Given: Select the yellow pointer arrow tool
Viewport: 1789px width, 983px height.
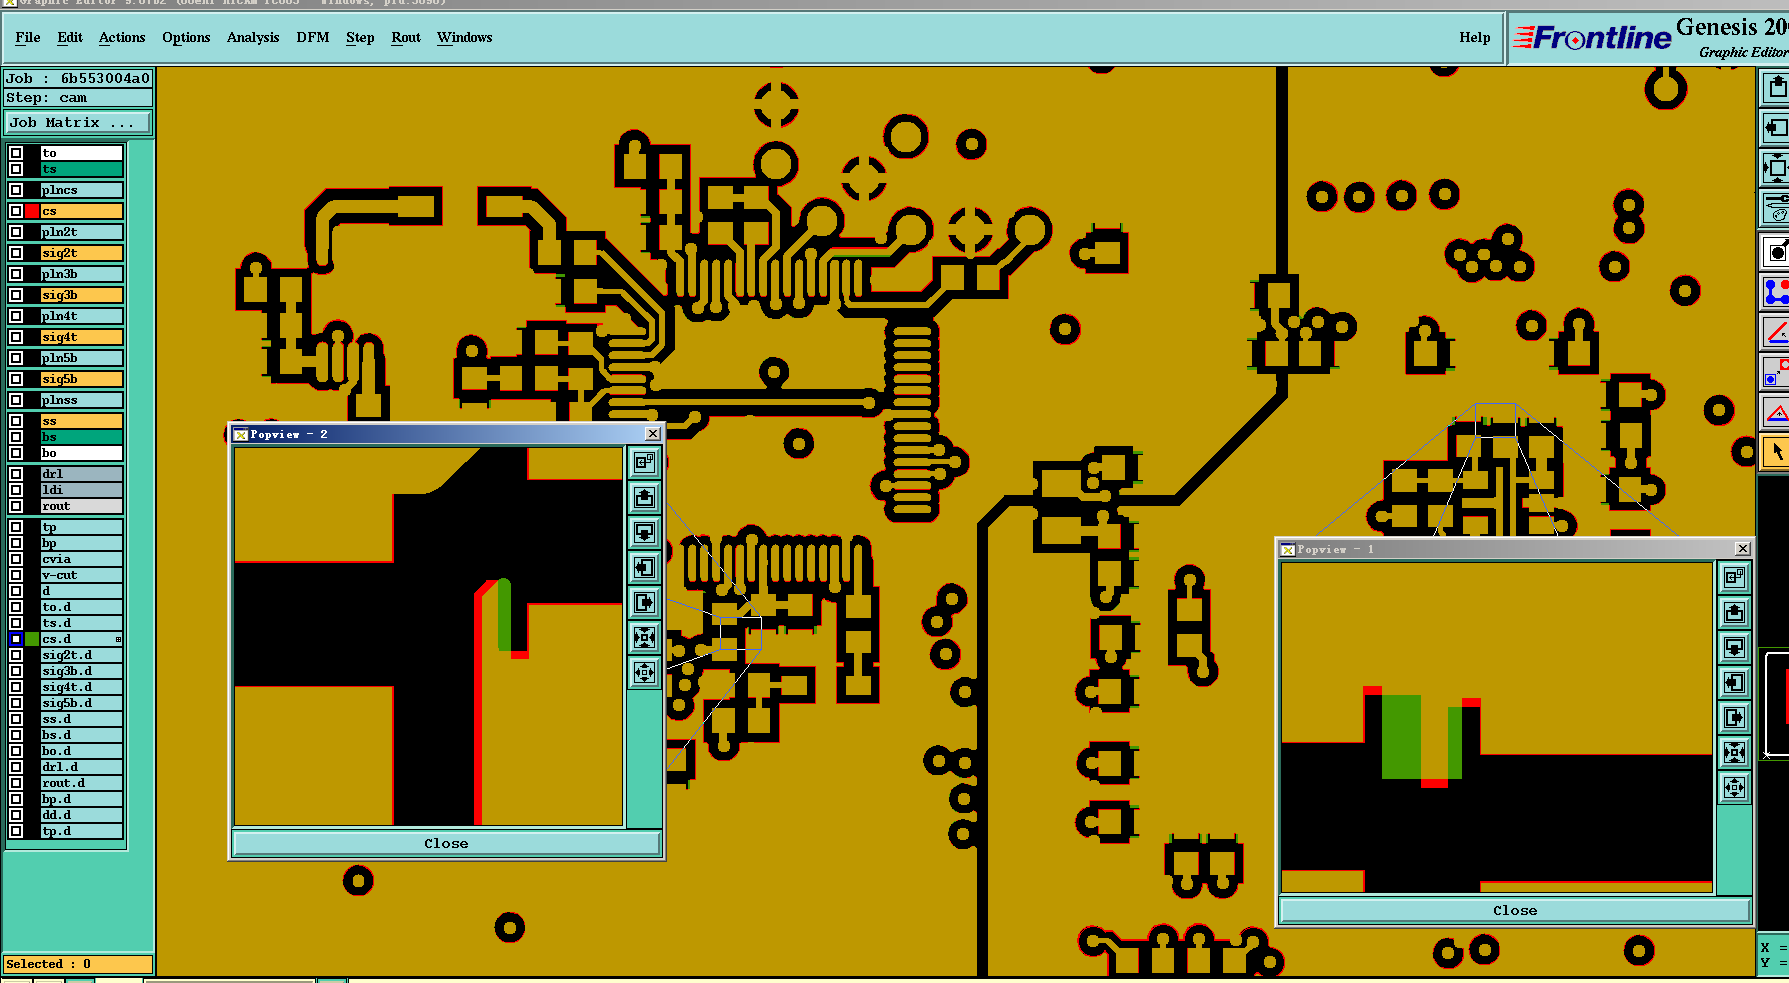Looking at the screenshot, I should pos(1776,451).
